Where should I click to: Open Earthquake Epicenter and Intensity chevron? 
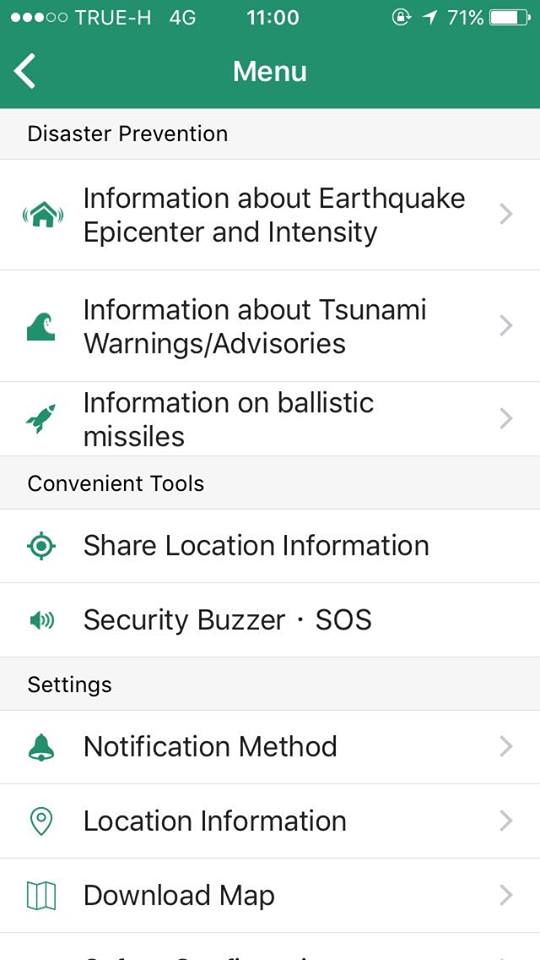pyautogui.click(x=506, y=214)
